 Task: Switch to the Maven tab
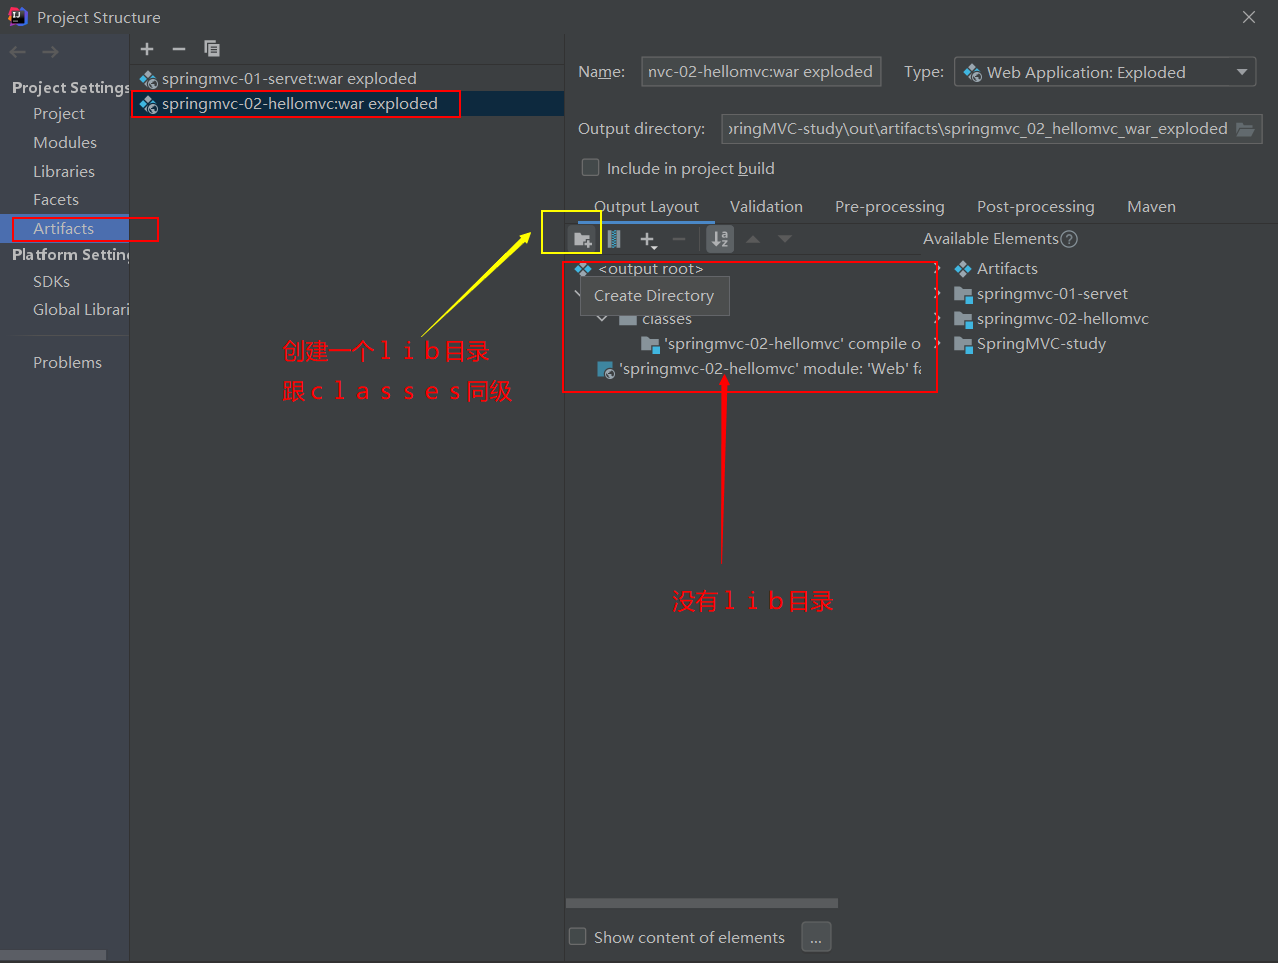point(1151,207)
